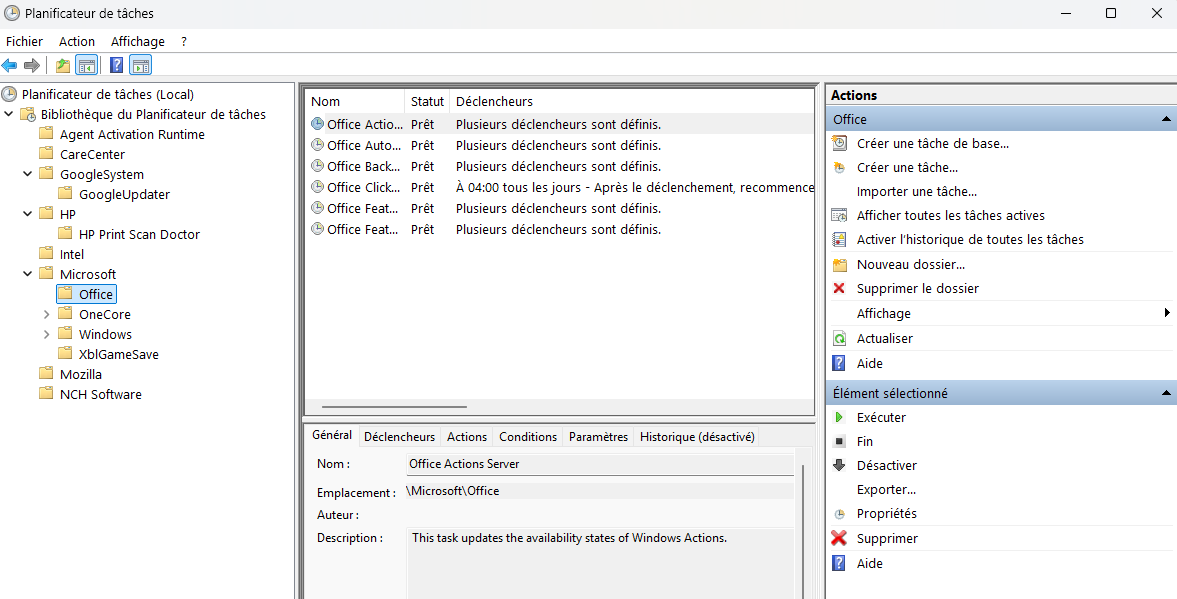Viewport: 1177px width, 599px height.
Task: Click clock icon of Office Click... task
Action: (318, 187)
